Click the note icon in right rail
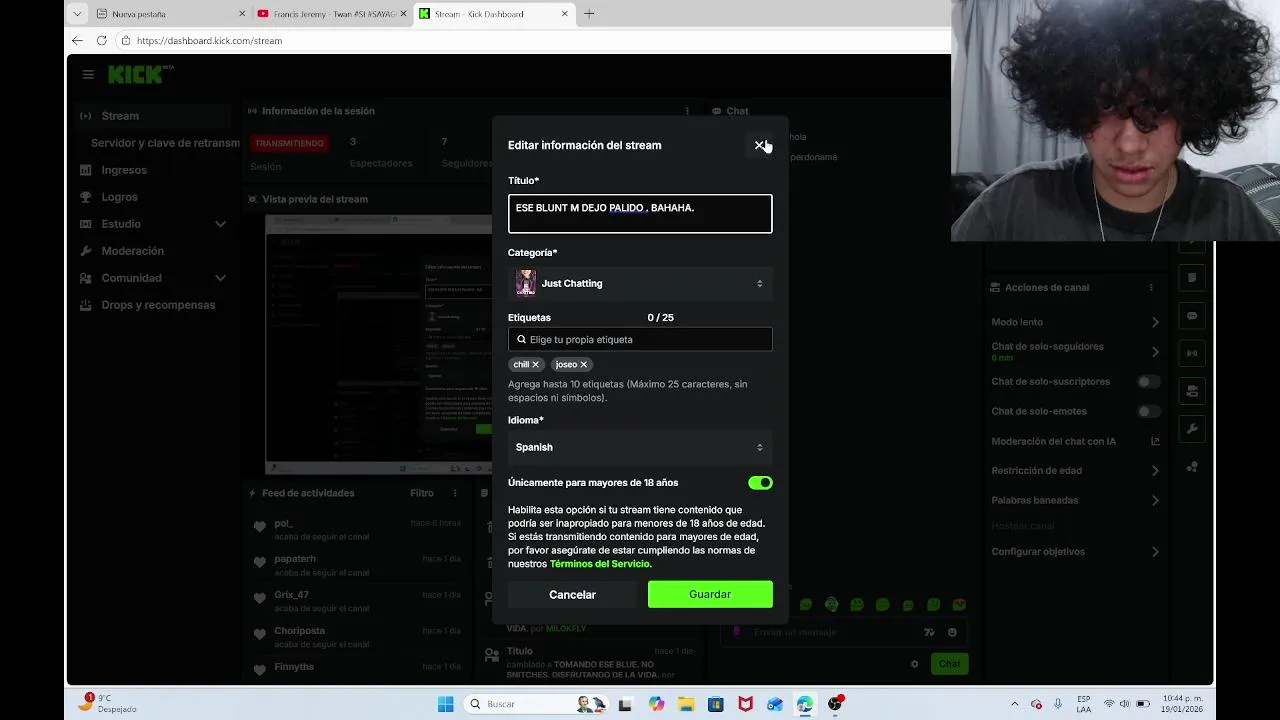This screenshot has height=720, width=1280. tap(1192, 277)
